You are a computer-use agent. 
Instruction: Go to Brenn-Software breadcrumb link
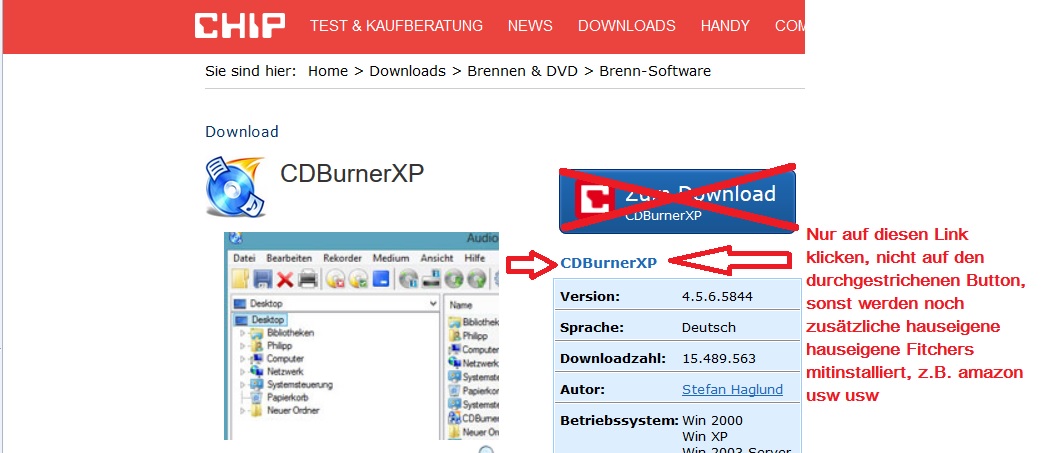655,71
